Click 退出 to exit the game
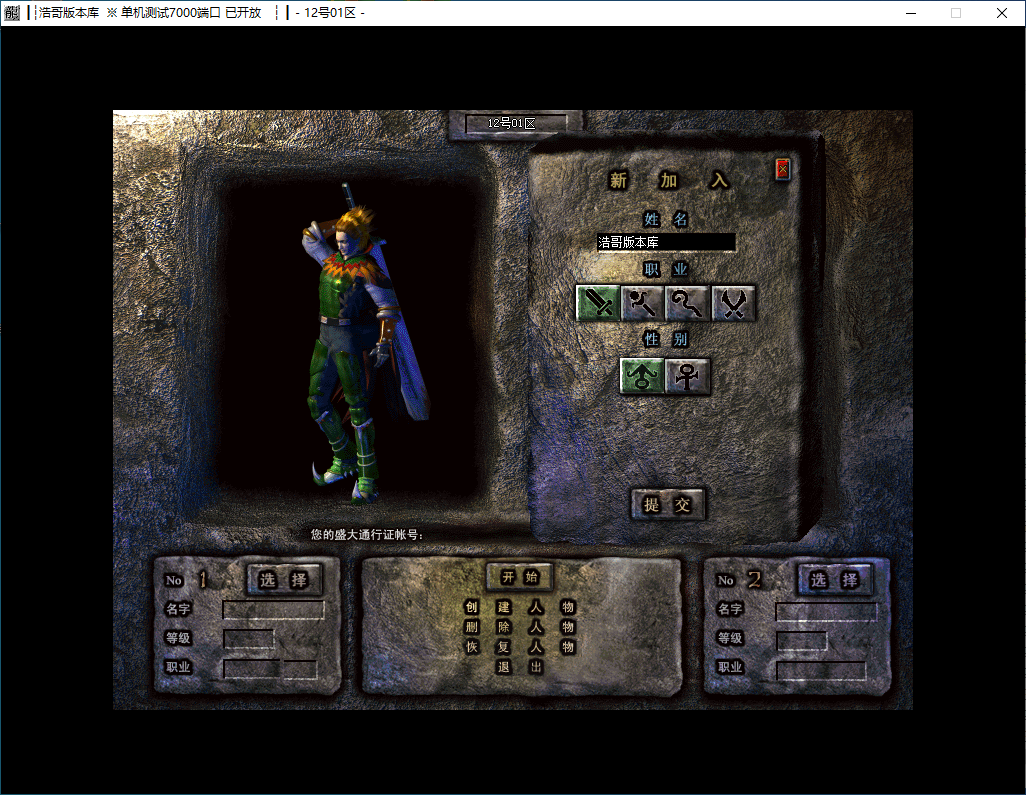Viewport: 1026px width, 795px height. tap(519, 667)
